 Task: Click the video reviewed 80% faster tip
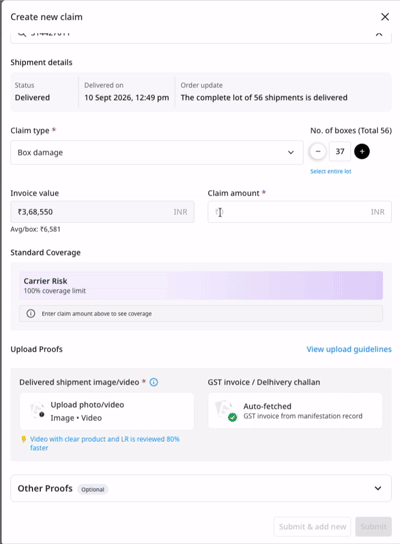[105, 443]
